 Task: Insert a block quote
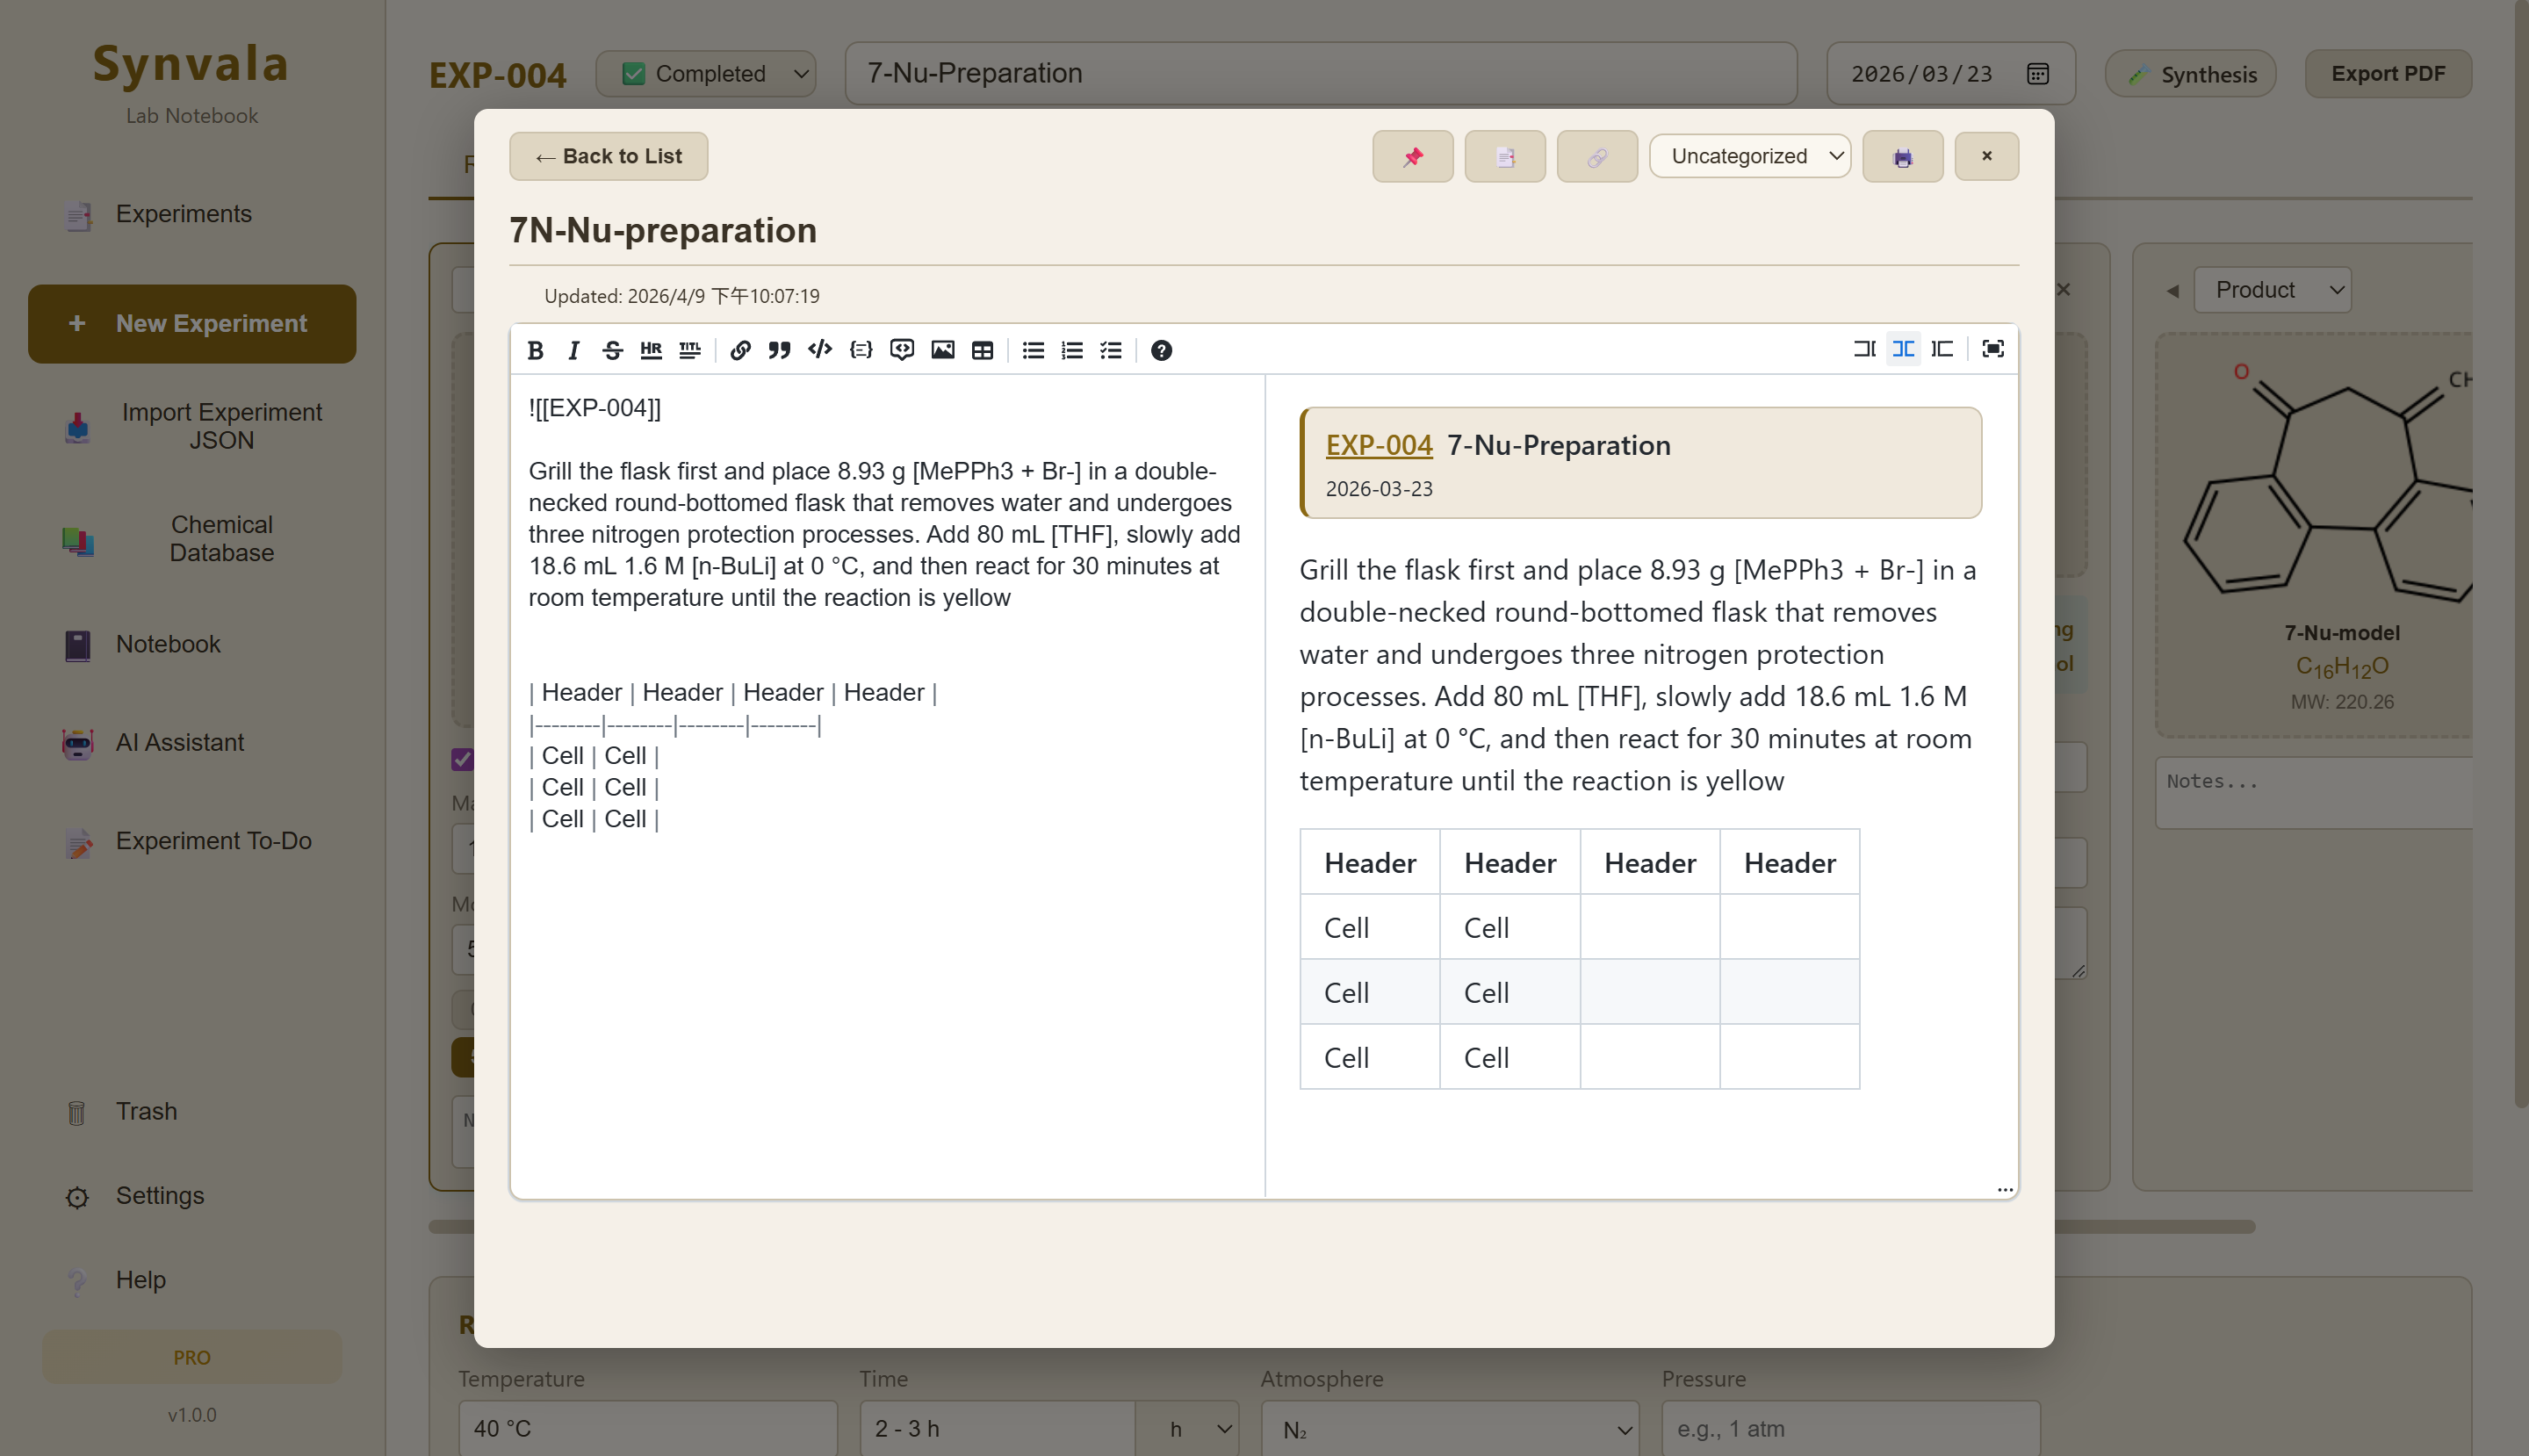[x=779, y=350]
